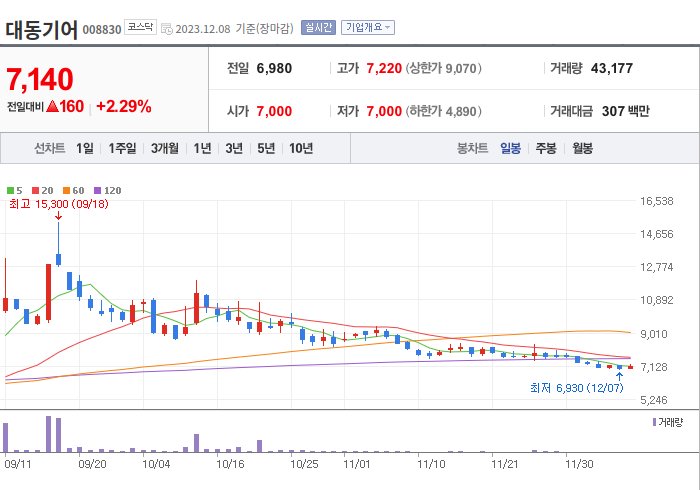Click the 거래대금 307 백만 value

[625, 111]
